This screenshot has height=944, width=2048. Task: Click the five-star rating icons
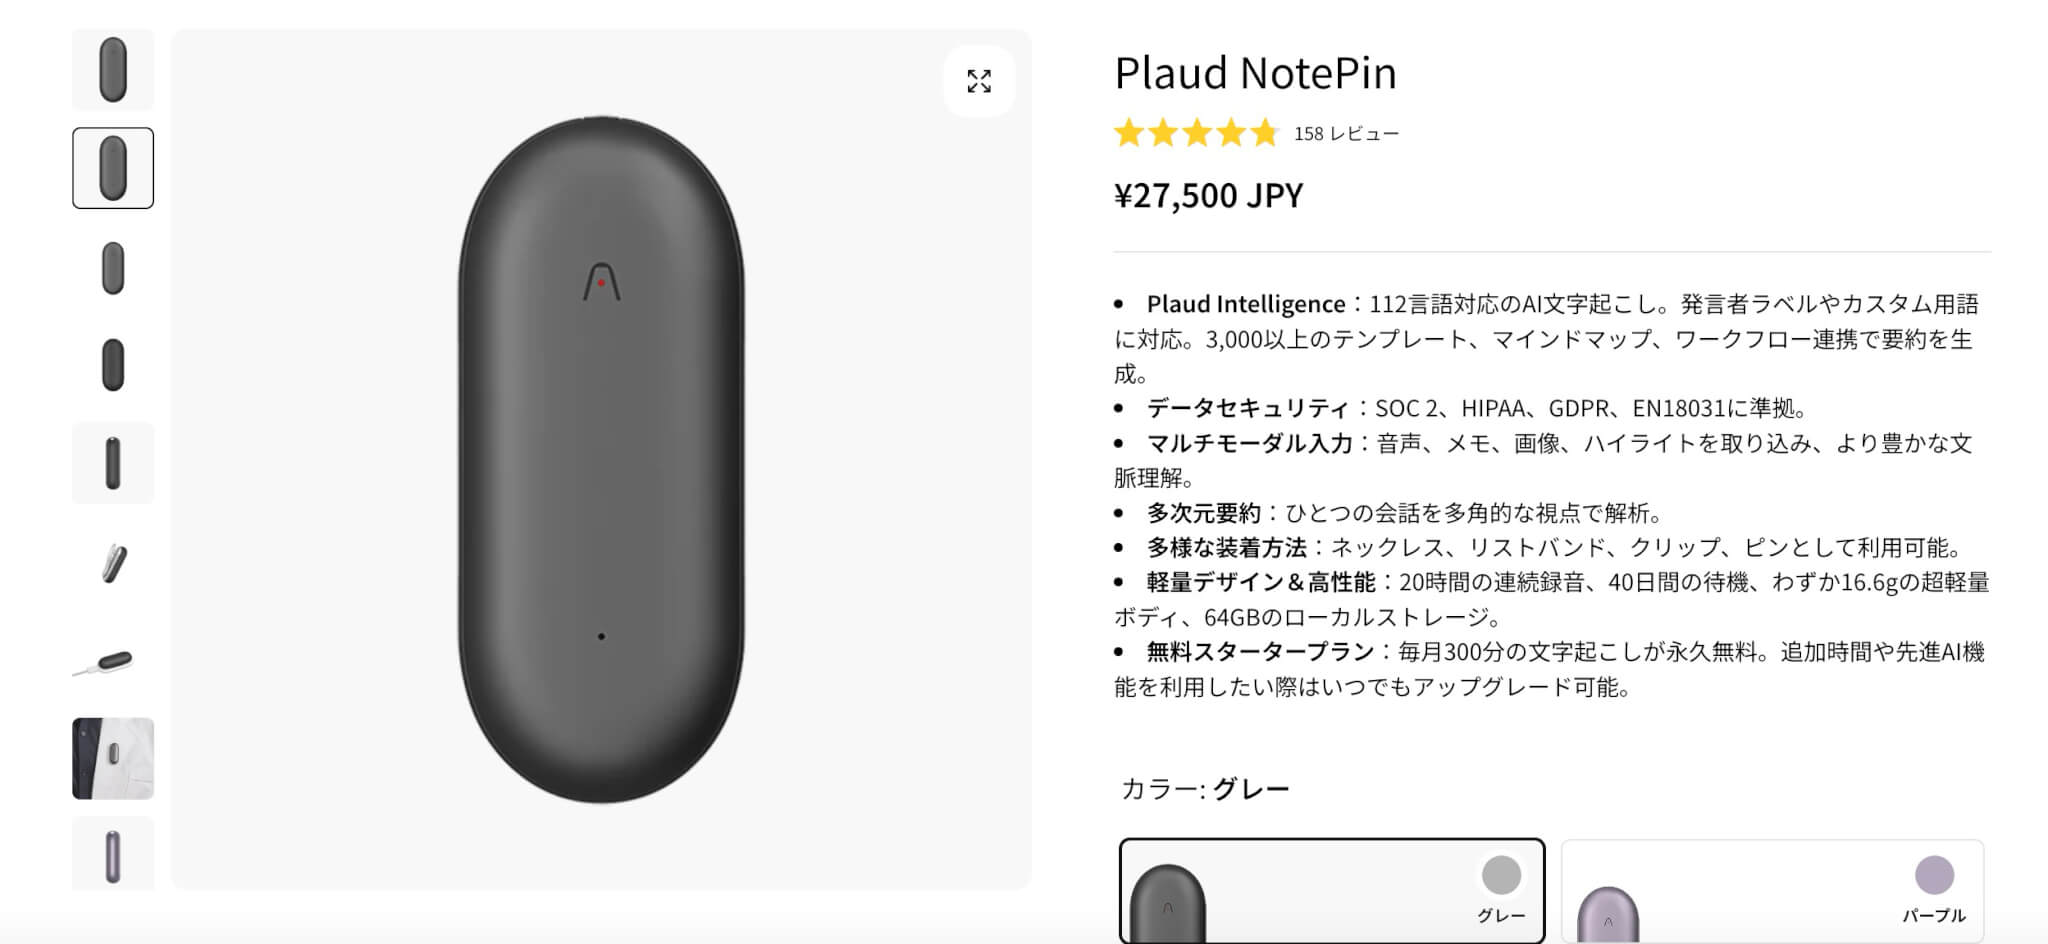1196,133
